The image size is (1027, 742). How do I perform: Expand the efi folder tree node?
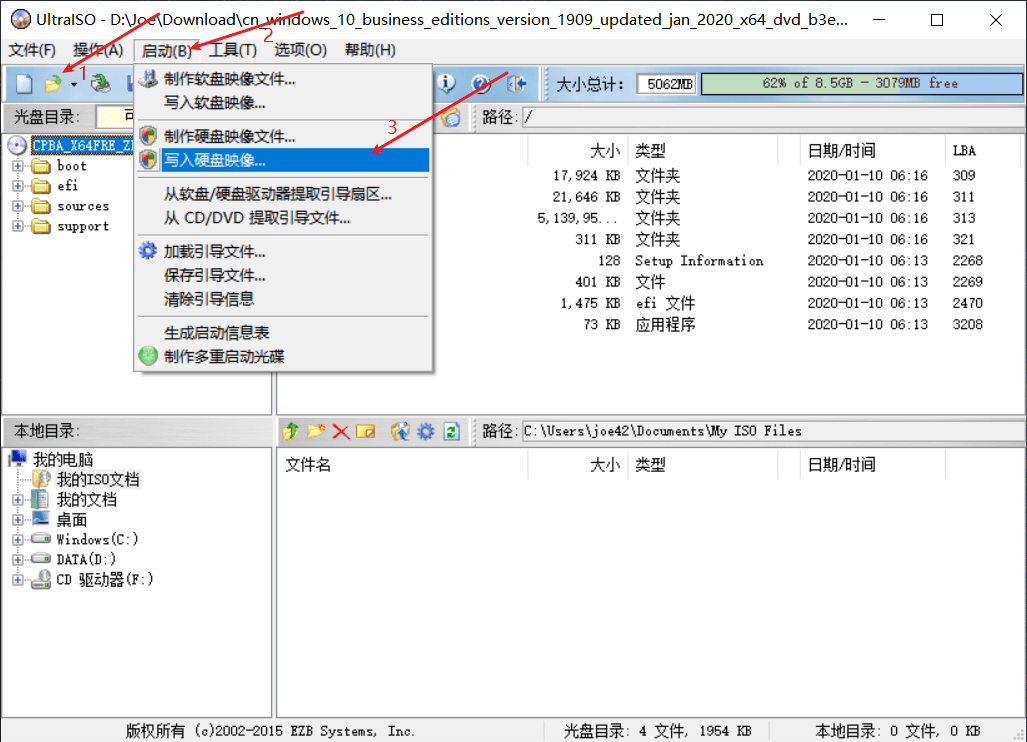[x=18, y=186]
